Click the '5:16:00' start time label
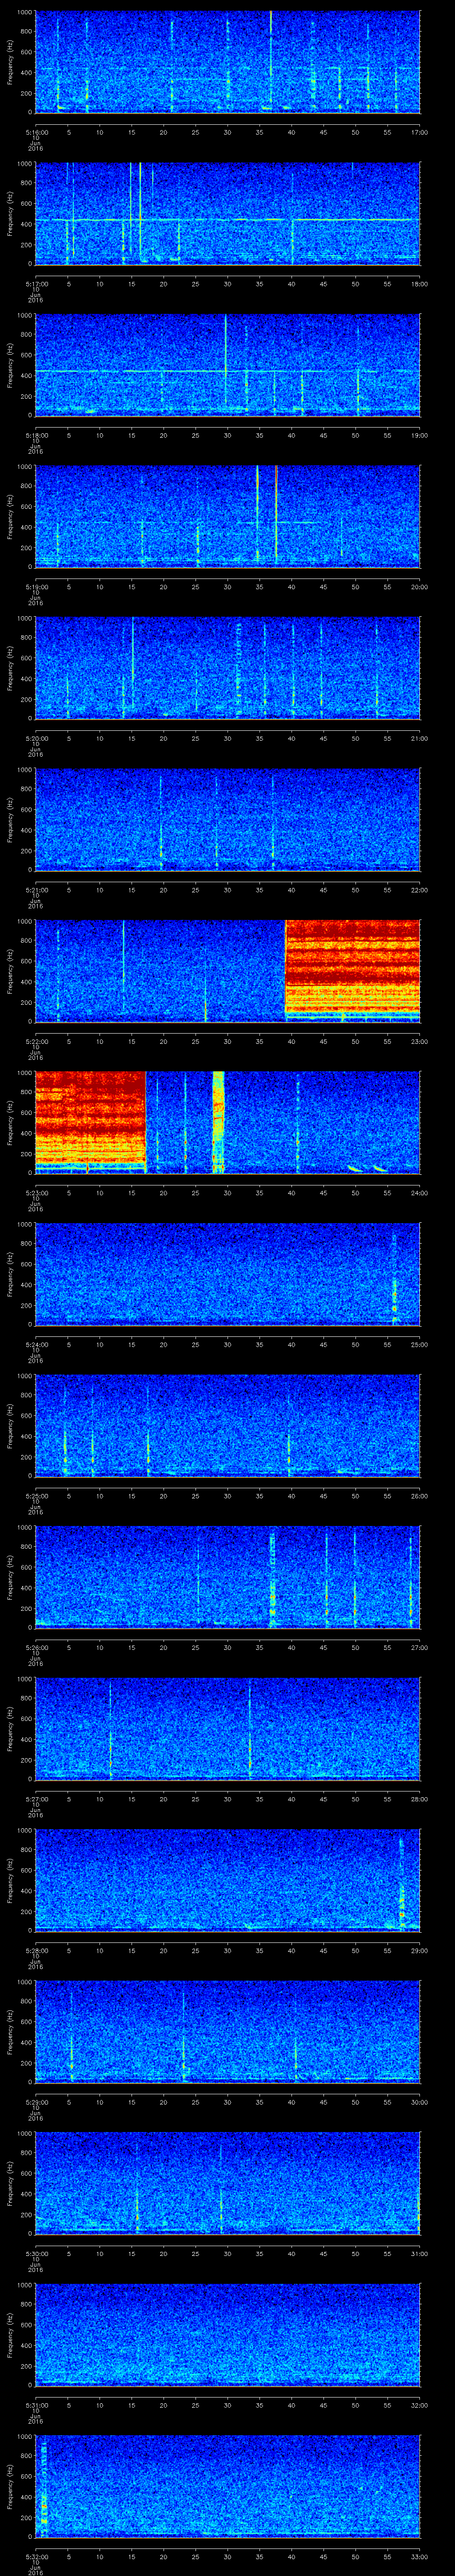This screenshot has height=2576, width=455. 36,132
